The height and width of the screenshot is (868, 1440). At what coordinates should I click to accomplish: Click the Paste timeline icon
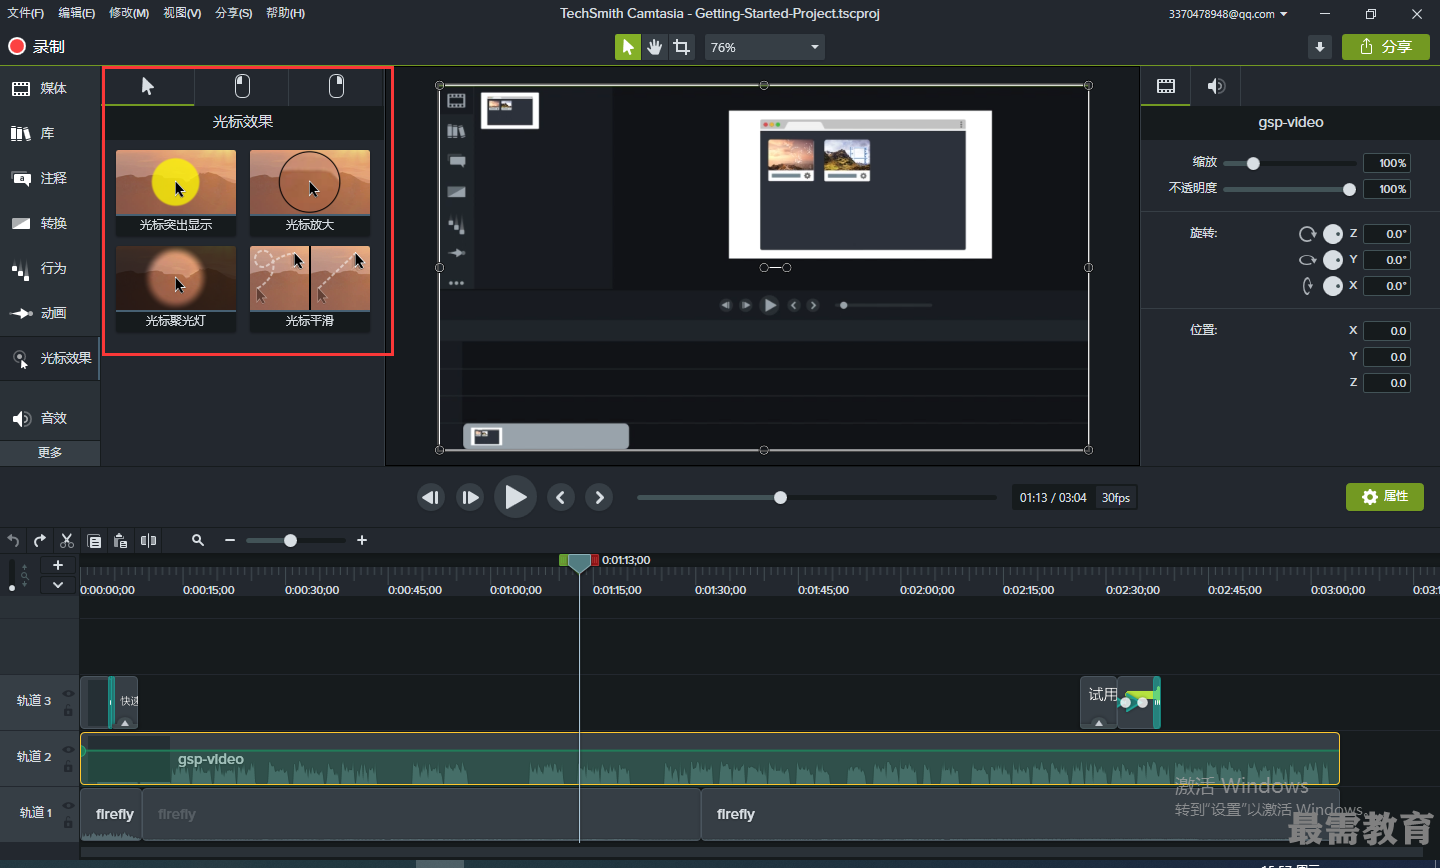click(x=121, y=541)
